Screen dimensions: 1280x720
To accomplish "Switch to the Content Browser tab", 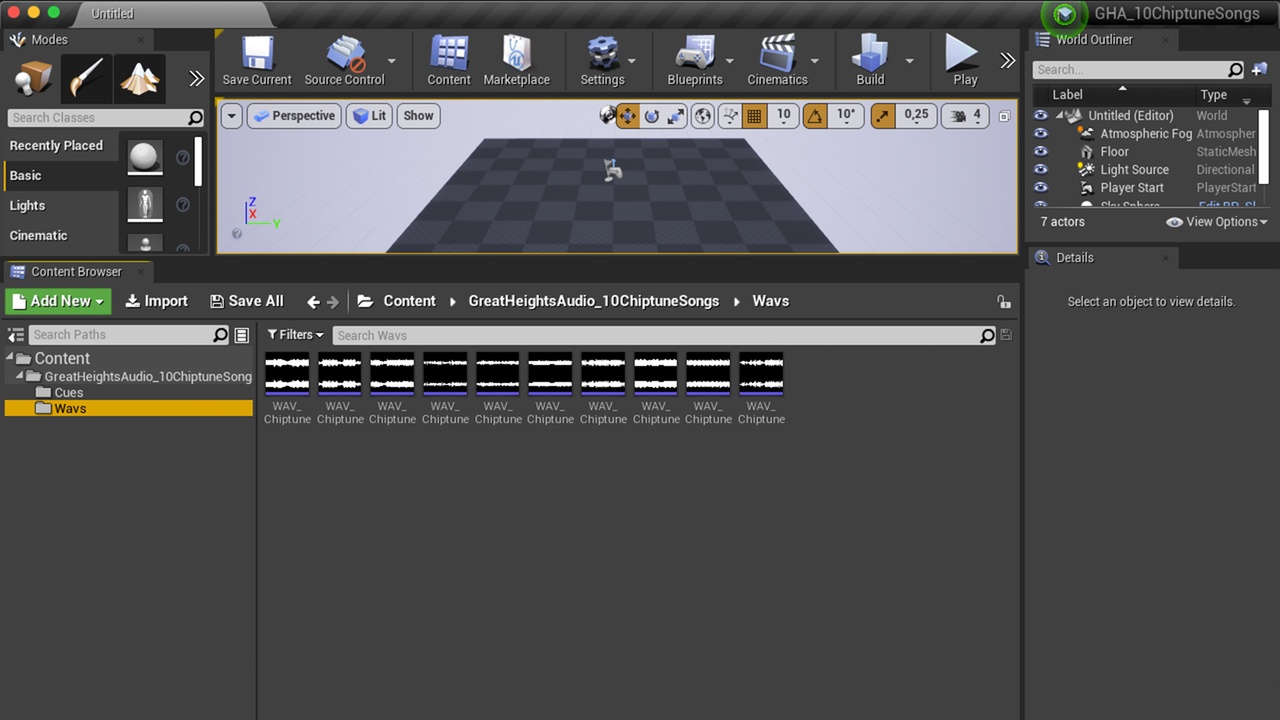I will (x=76, y=272).
